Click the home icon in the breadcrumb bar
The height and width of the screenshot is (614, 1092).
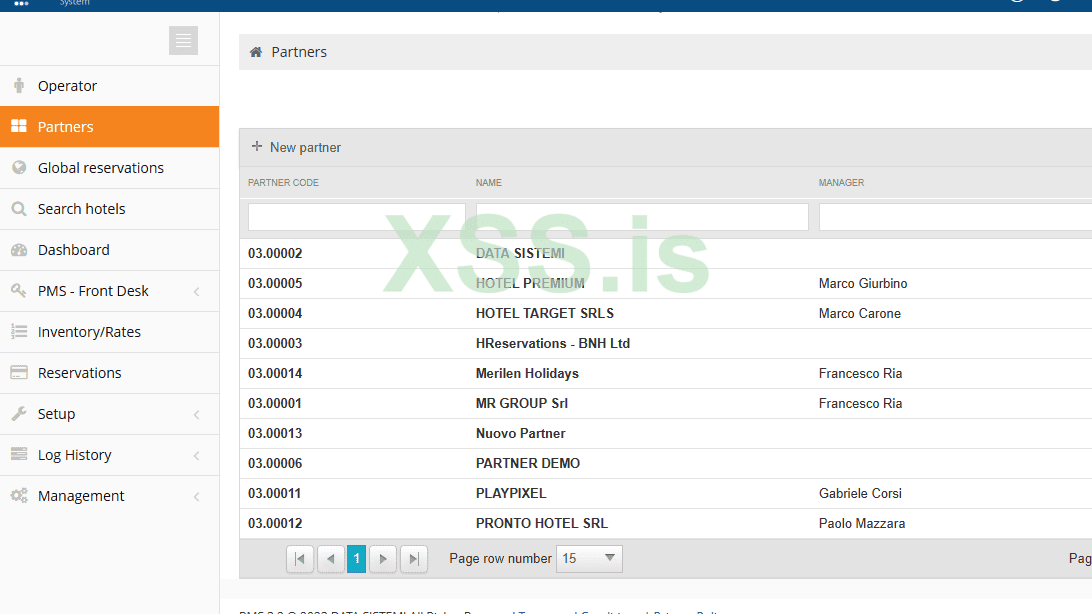coord(259,51)
